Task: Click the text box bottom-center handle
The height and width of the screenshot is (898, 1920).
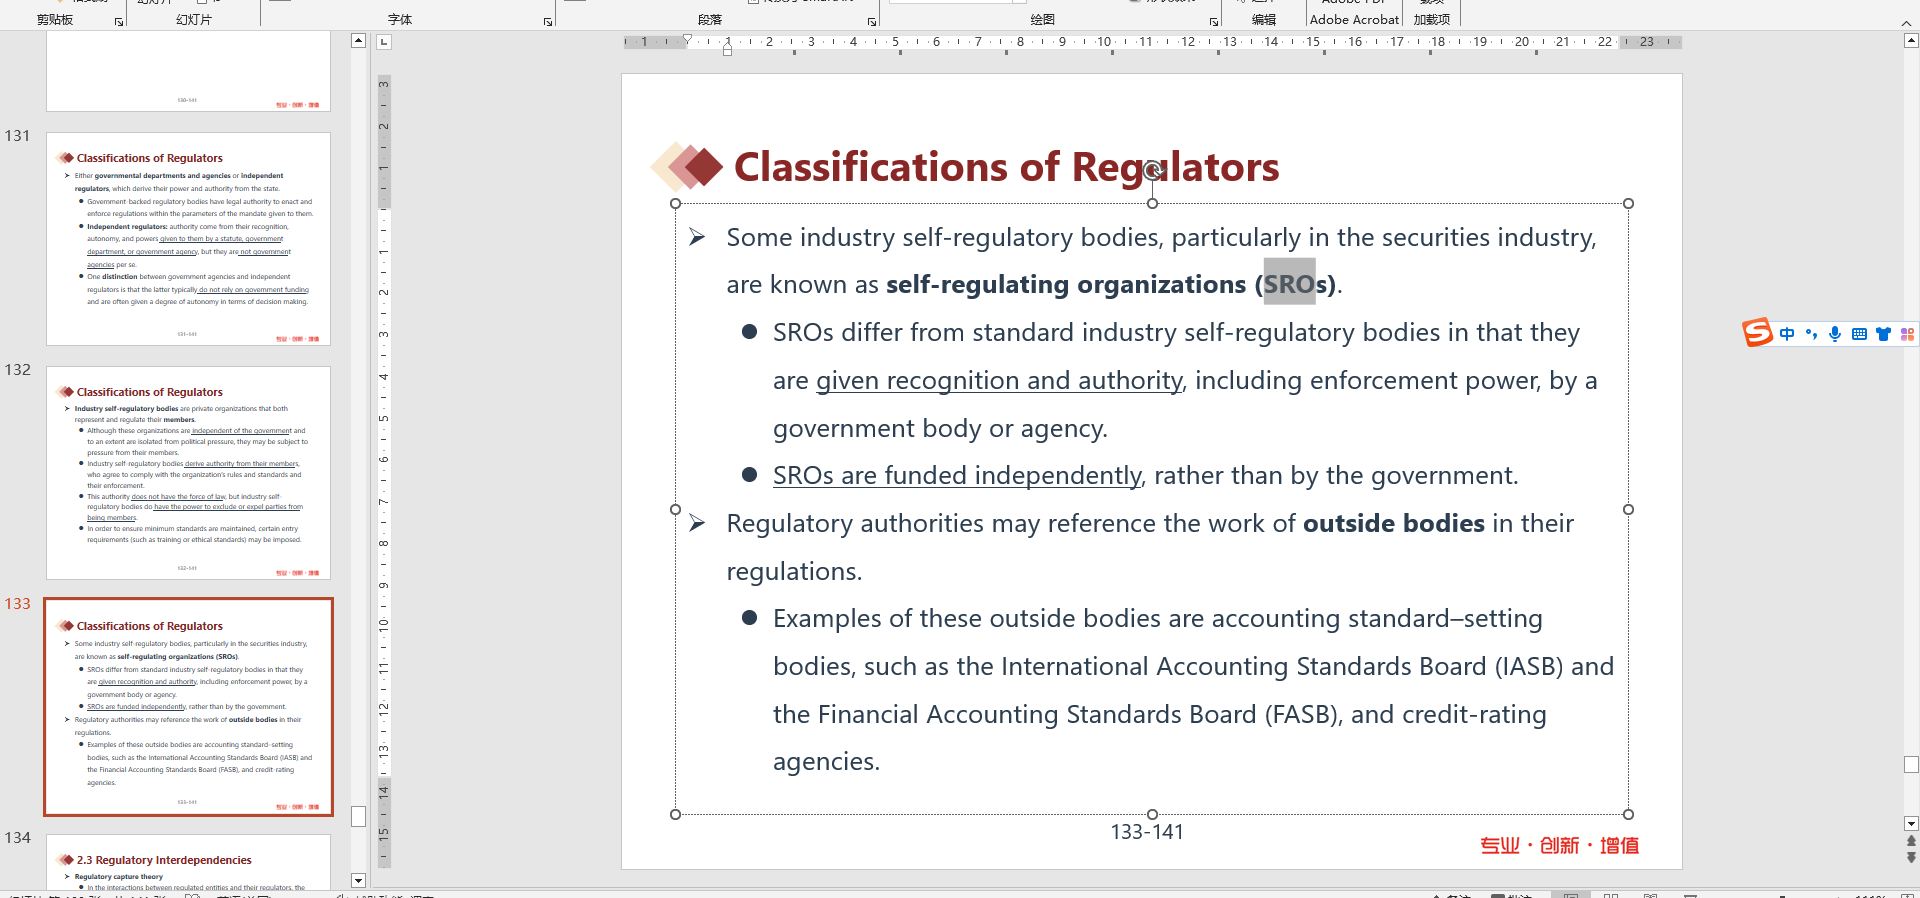Action: [1152, 815]
